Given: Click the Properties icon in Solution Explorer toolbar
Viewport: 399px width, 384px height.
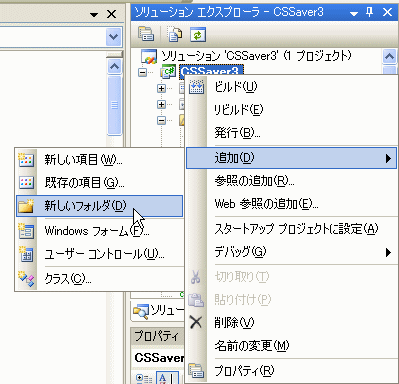Looking at the screenshot, I should pyautogui.click(x=146, y=34).
